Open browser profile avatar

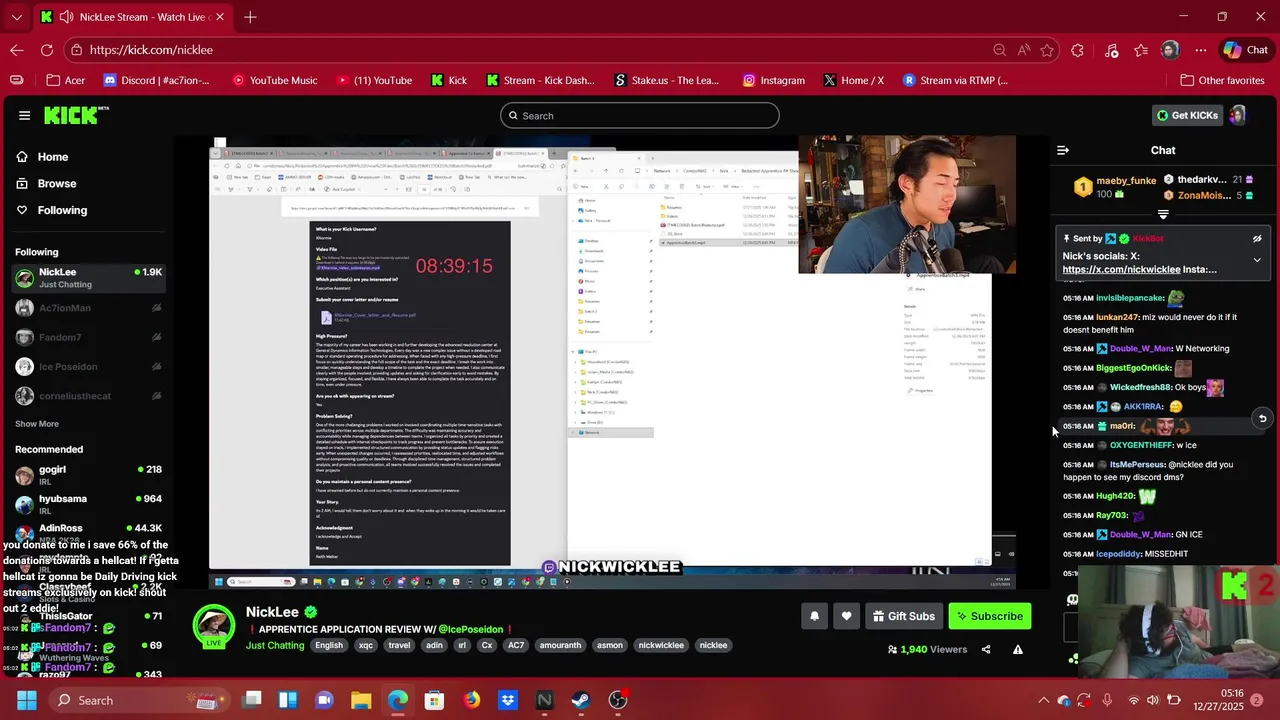[x=1170, y=50]
